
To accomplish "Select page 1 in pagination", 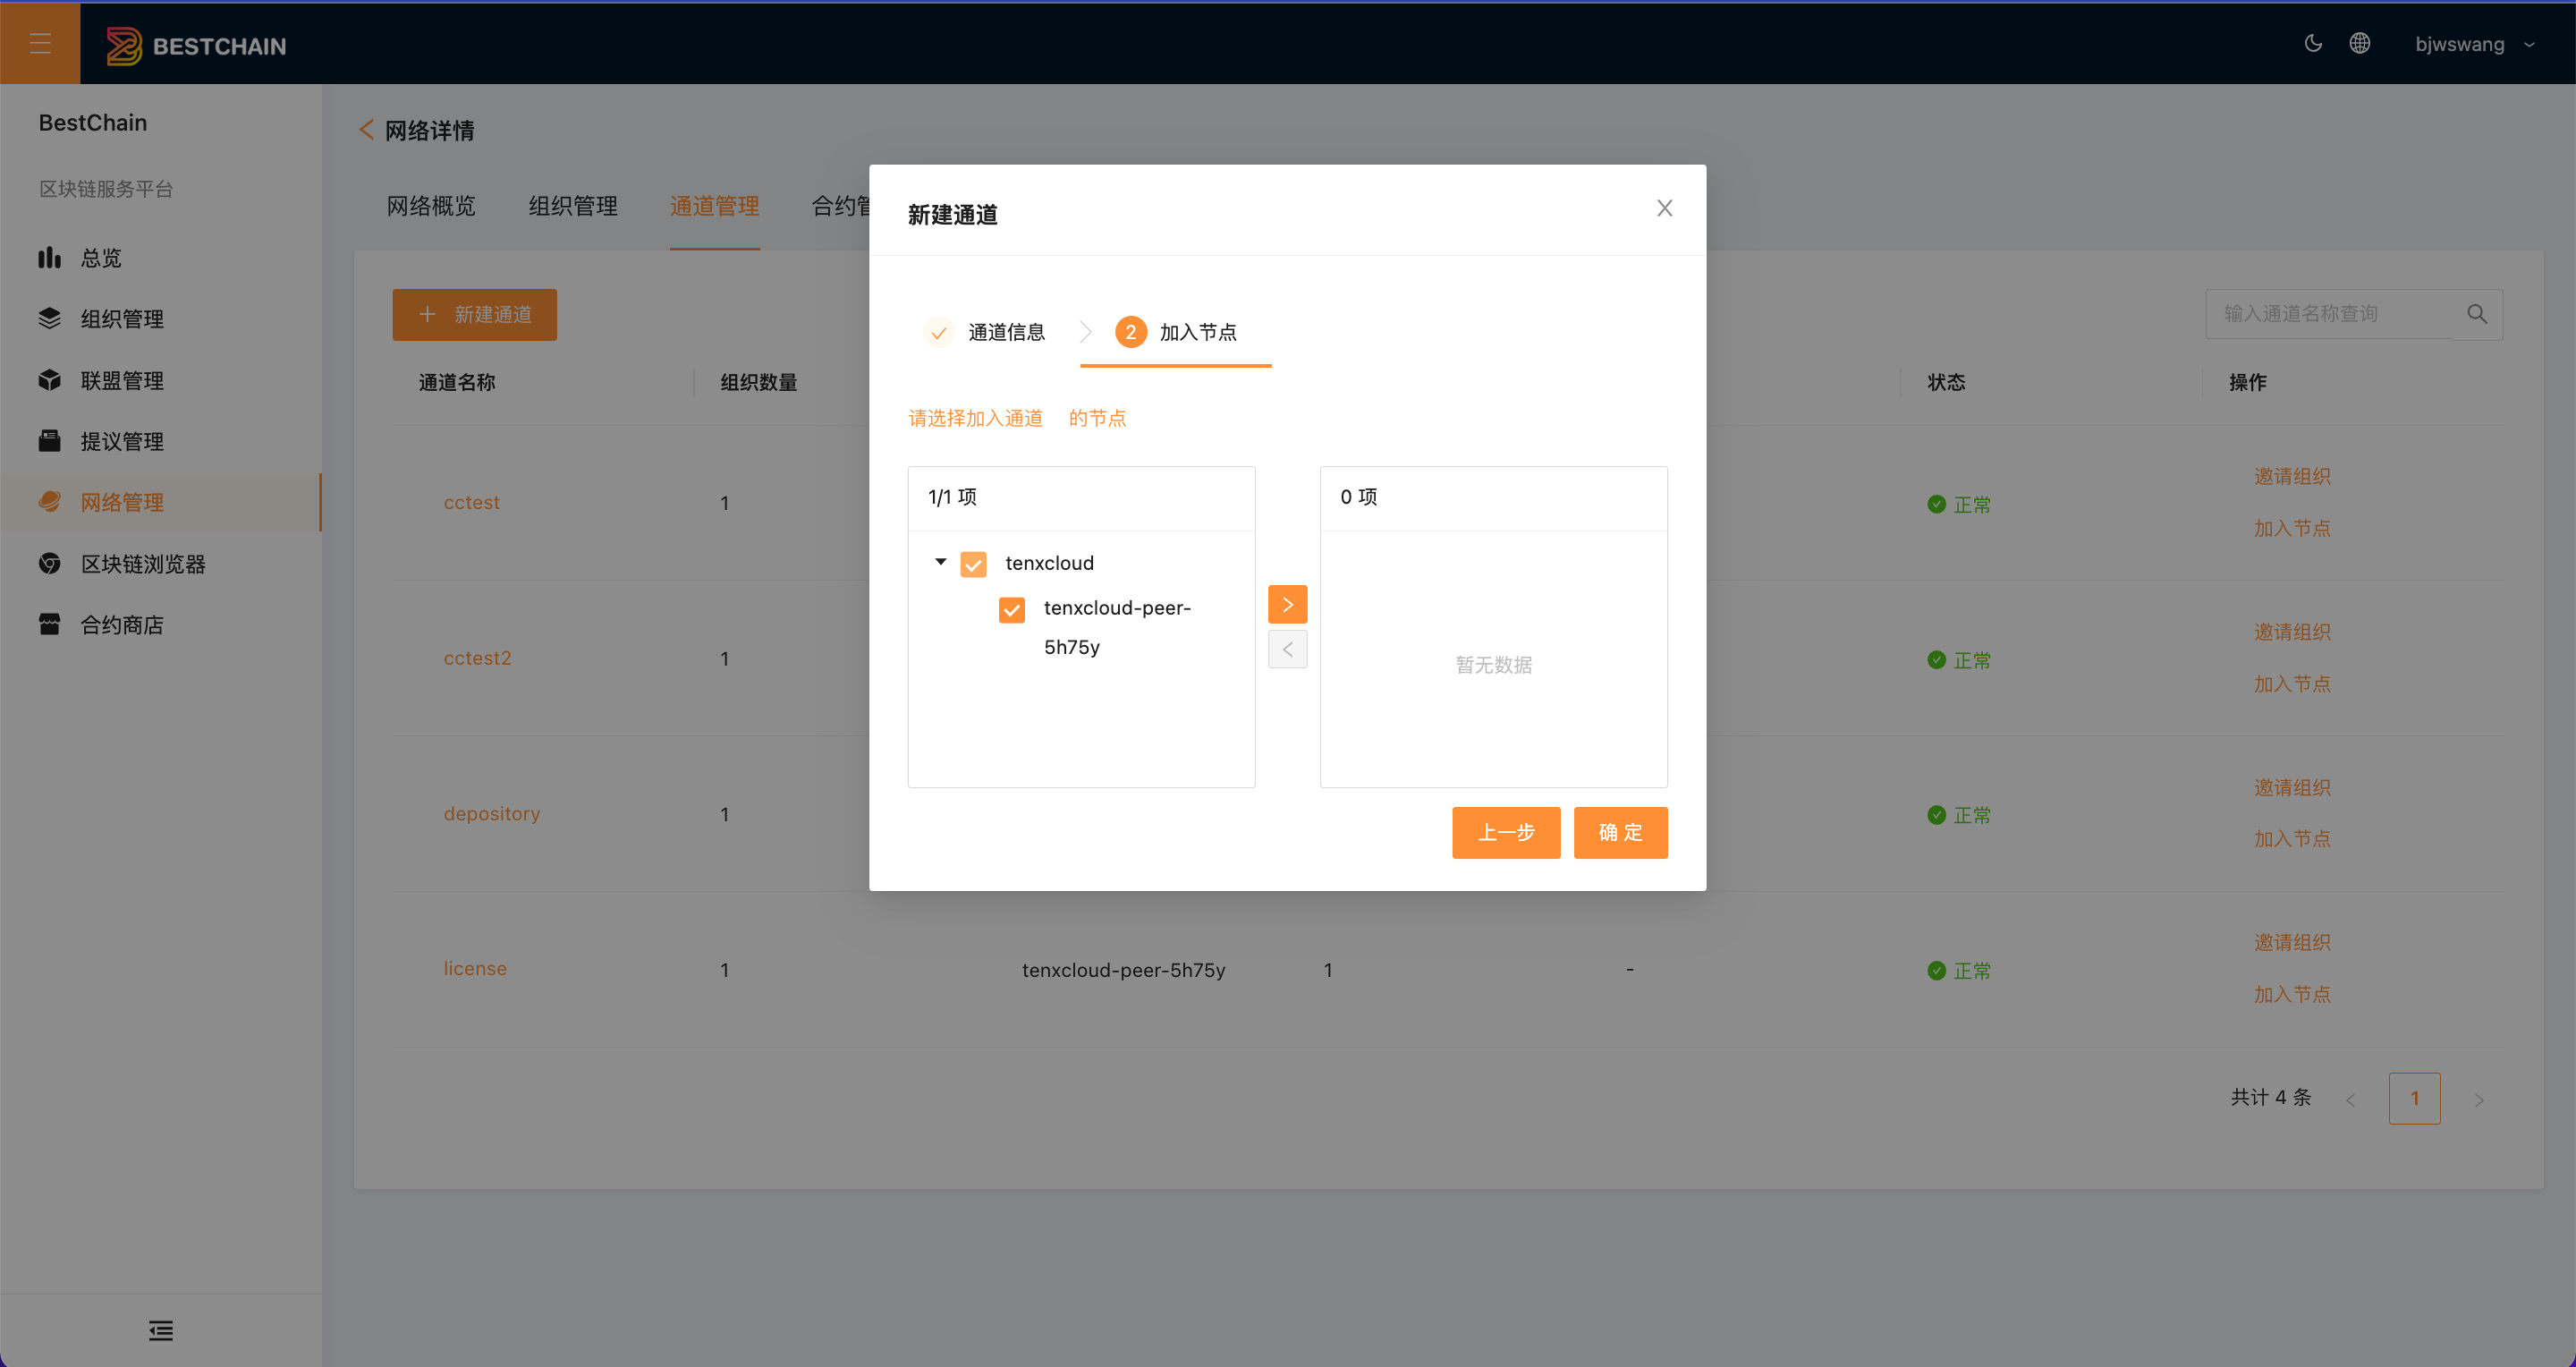I will point(2415,1099).
